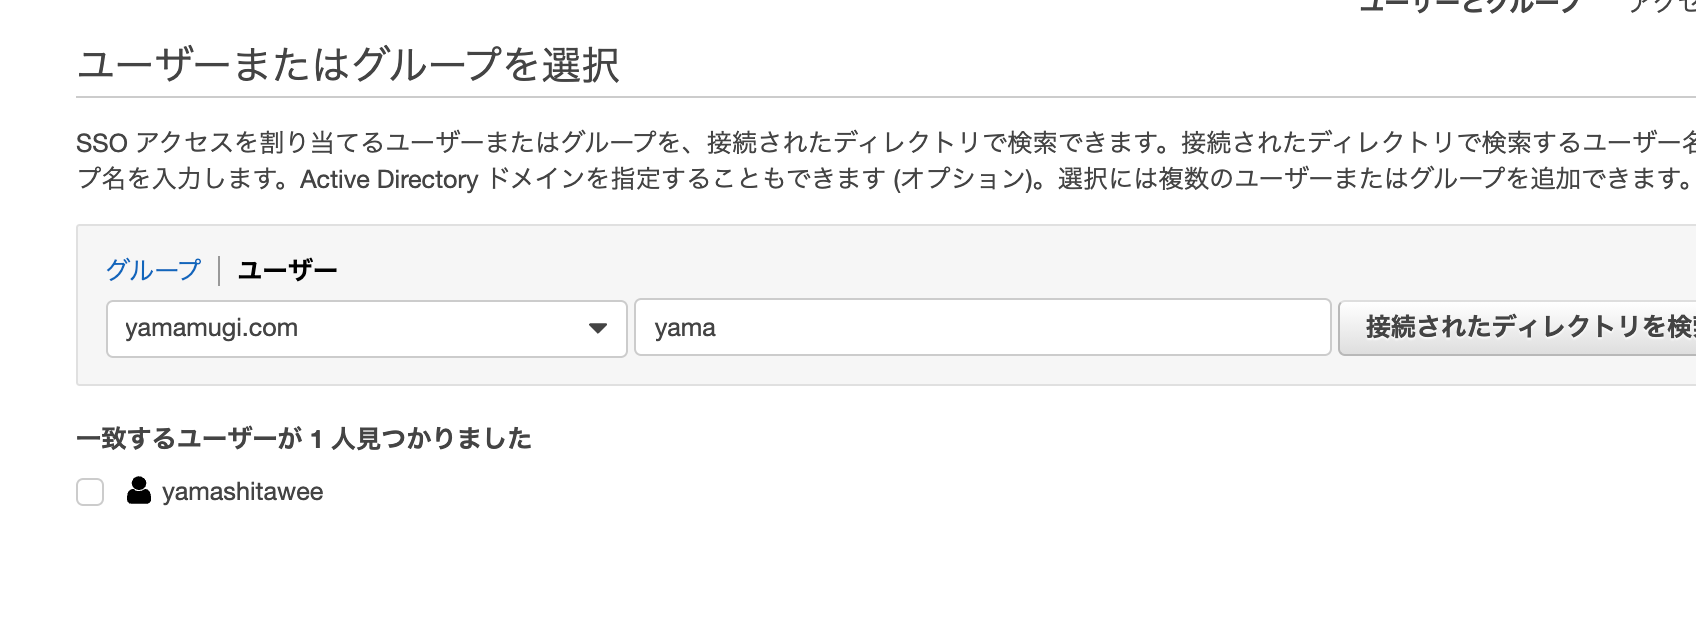Select the ユーザー tab
The width and height of the screenshot is (1696, 630).
288,270
